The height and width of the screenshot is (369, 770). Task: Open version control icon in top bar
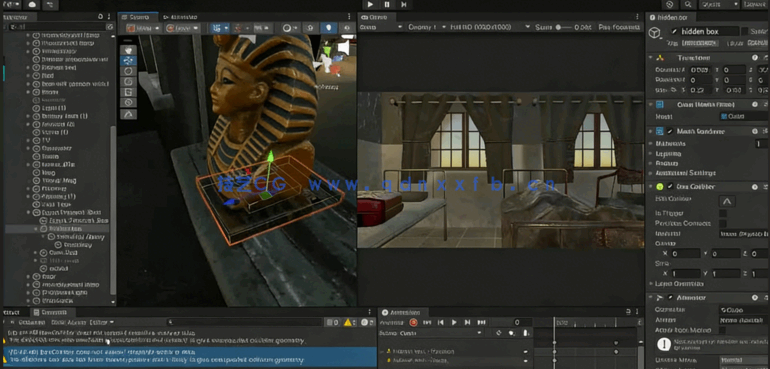[x=49, y=4]
